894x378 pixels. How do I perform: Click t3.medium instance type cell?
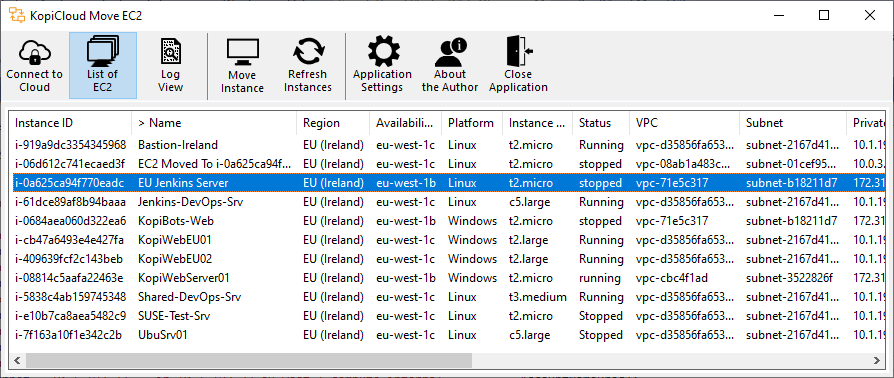[538, 297]
